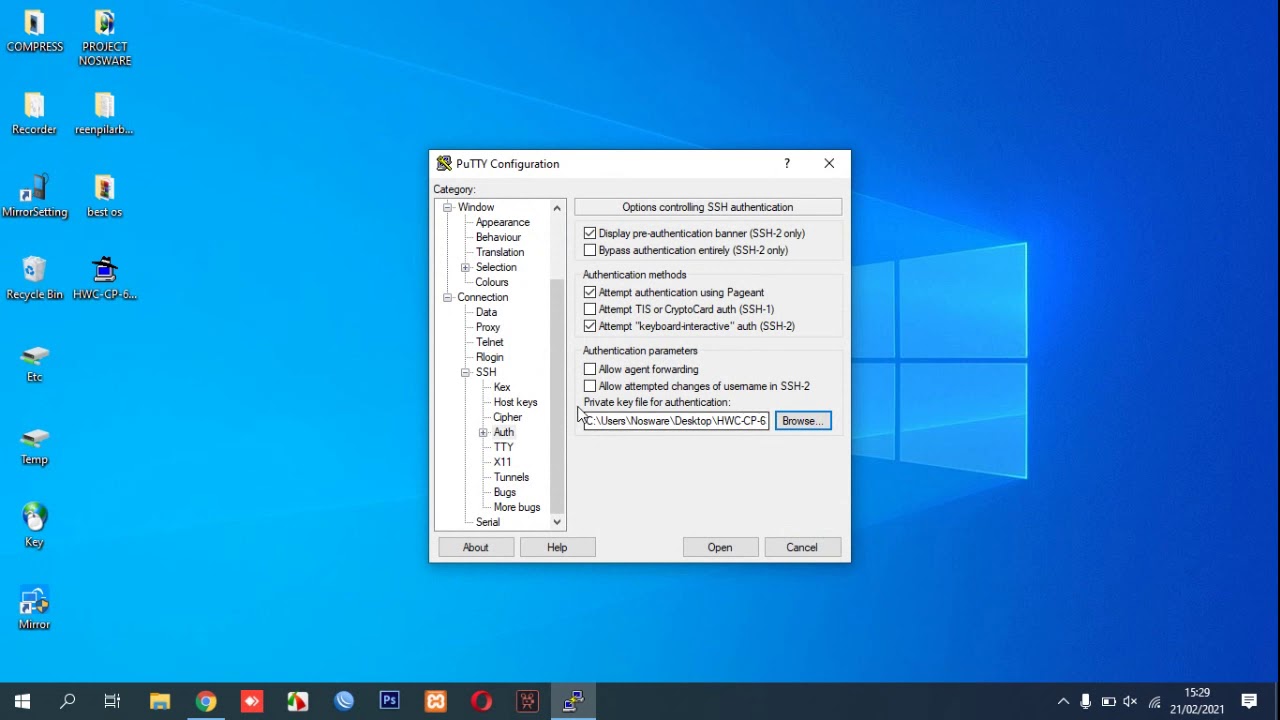
Task: Open taskbar search
Action: [x=68, y=701]
